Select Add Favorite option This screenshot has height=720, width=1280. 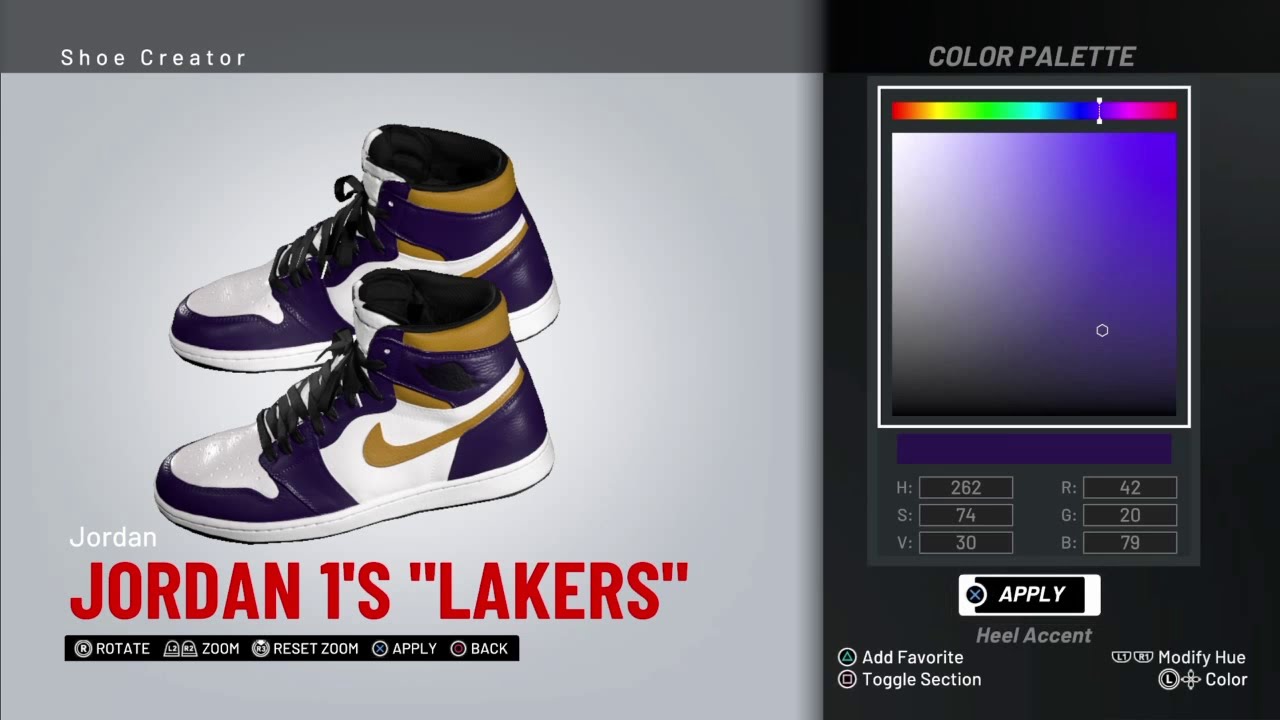click(912, 657)
